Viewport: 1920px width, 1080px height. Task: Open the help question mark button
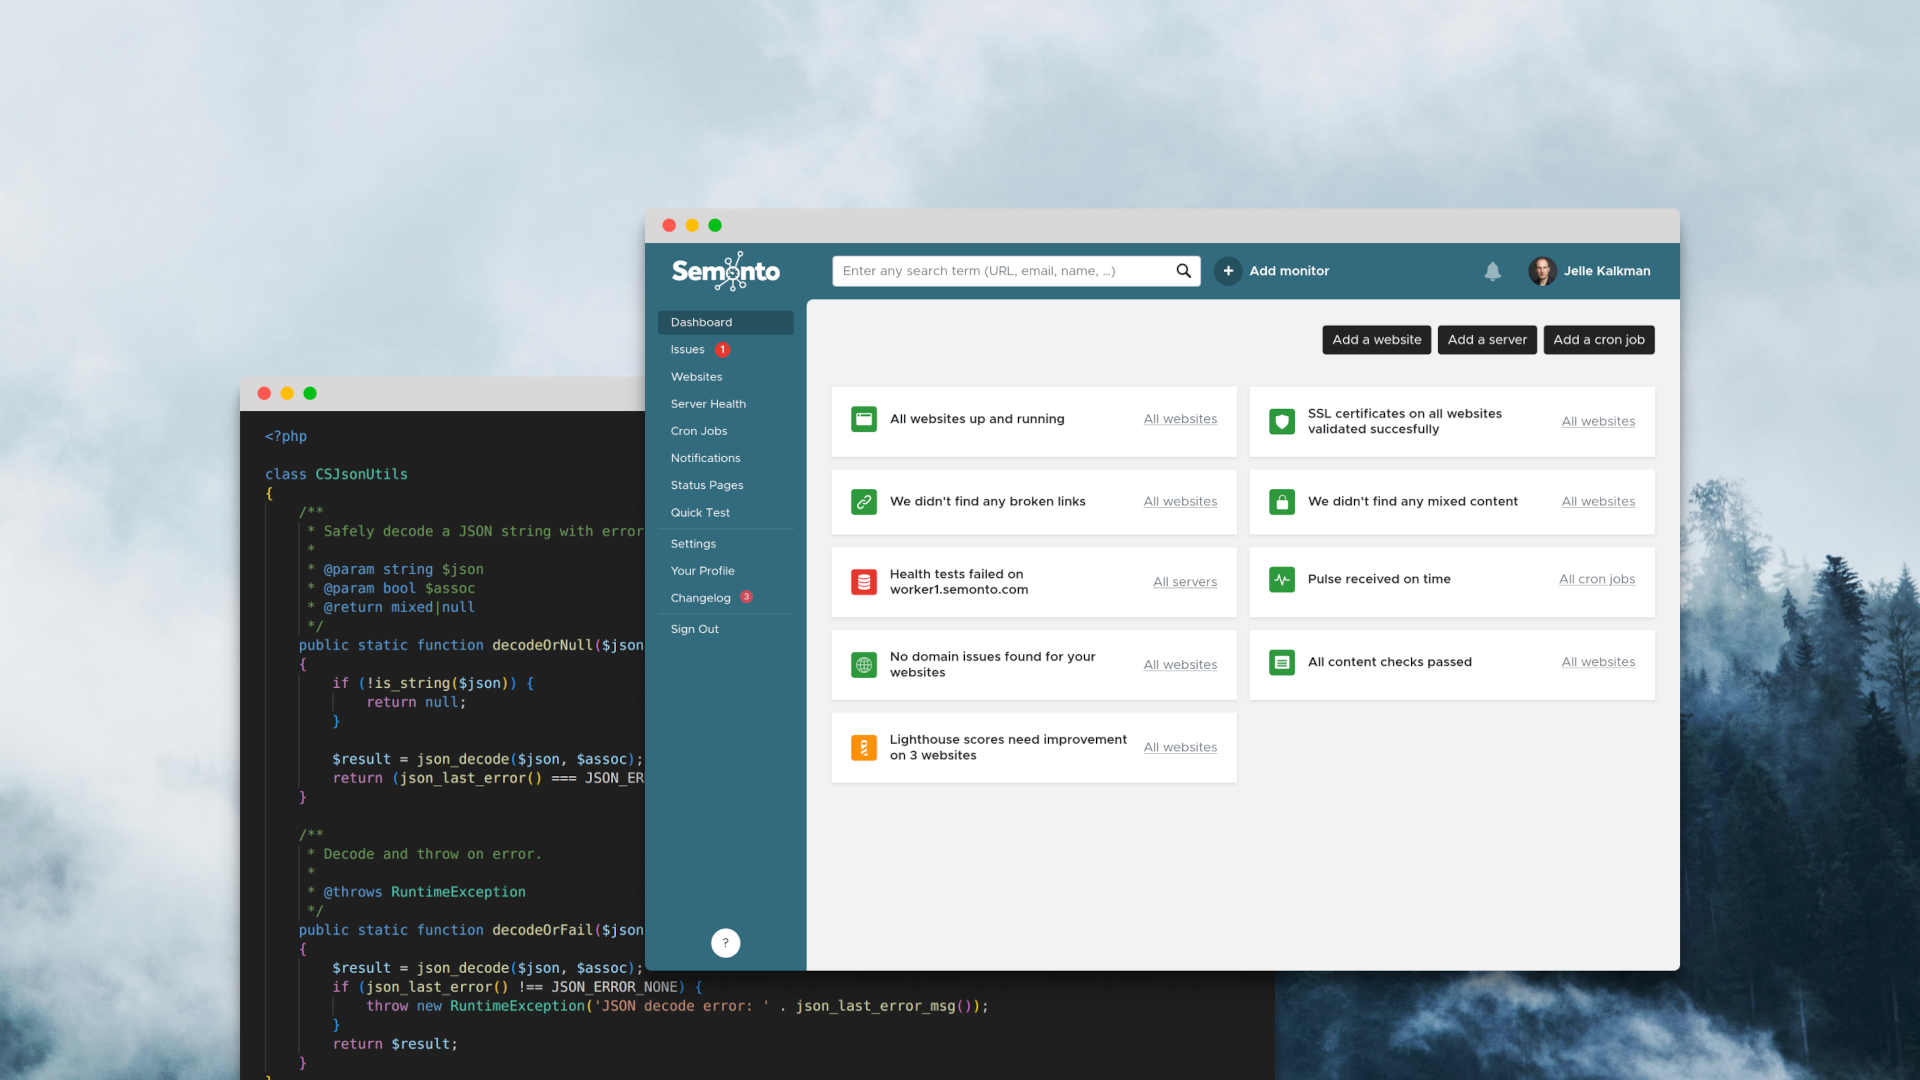coord(725,942)
